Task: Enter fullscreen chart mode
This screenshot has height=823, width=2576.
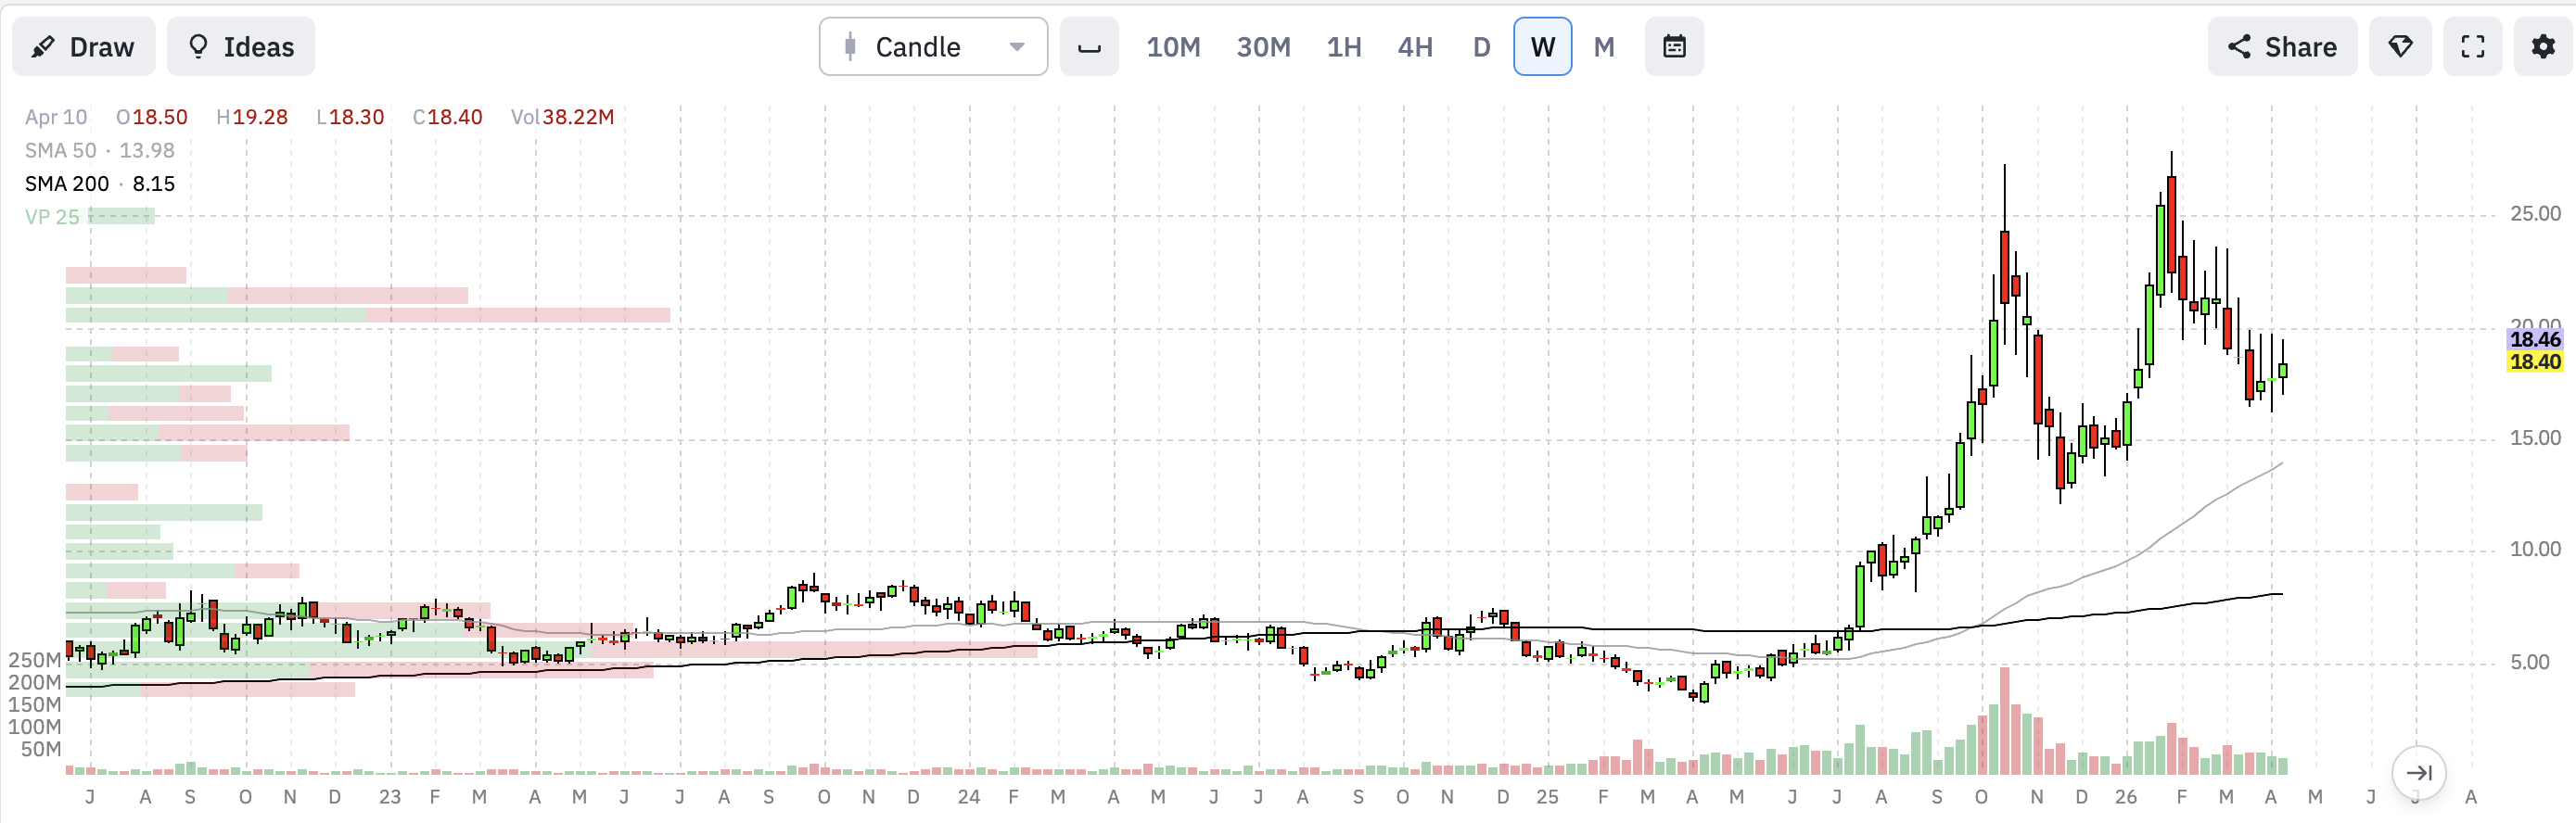Action: point(2472,47)
